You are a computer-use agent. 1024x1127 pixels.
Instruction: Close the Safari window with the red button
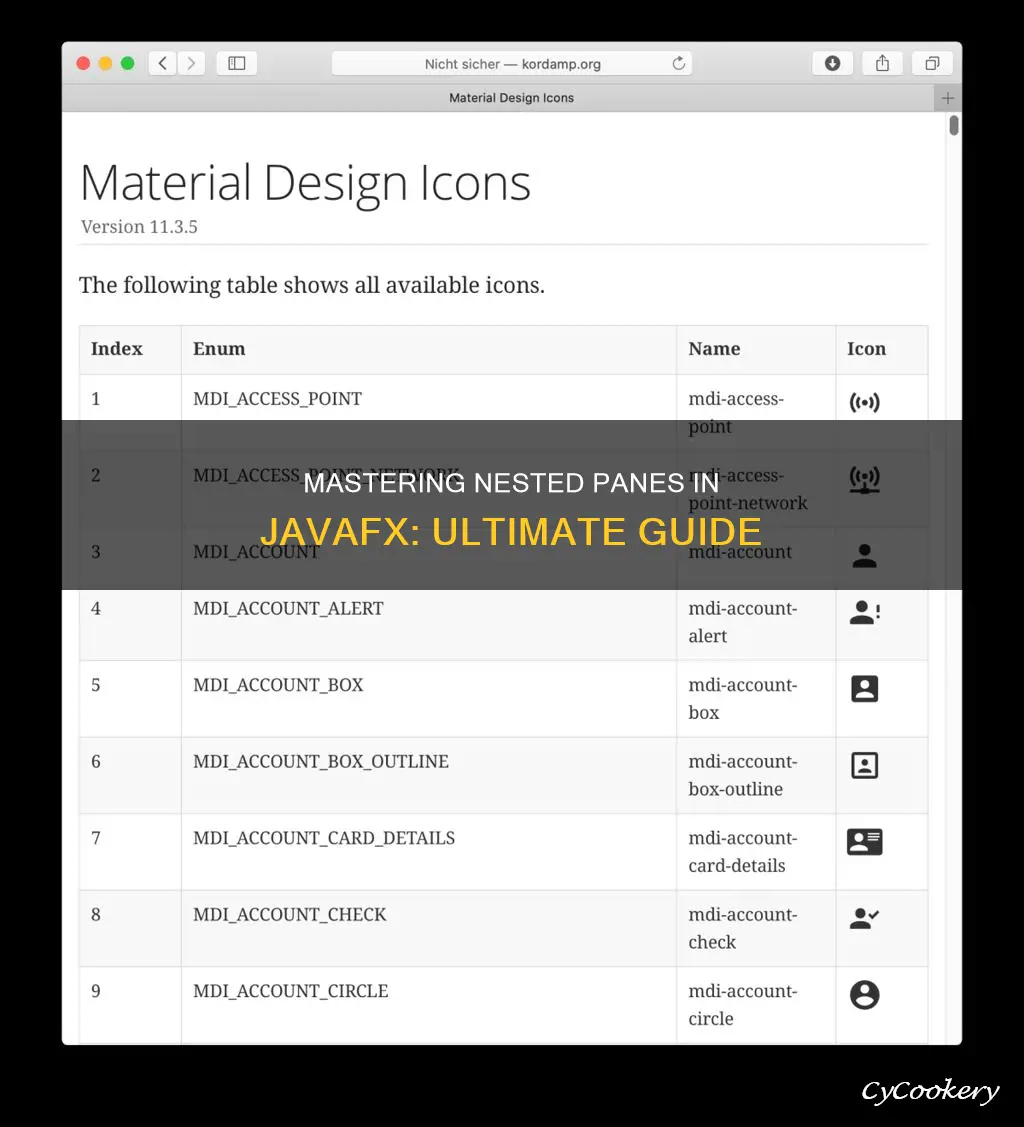83,63
